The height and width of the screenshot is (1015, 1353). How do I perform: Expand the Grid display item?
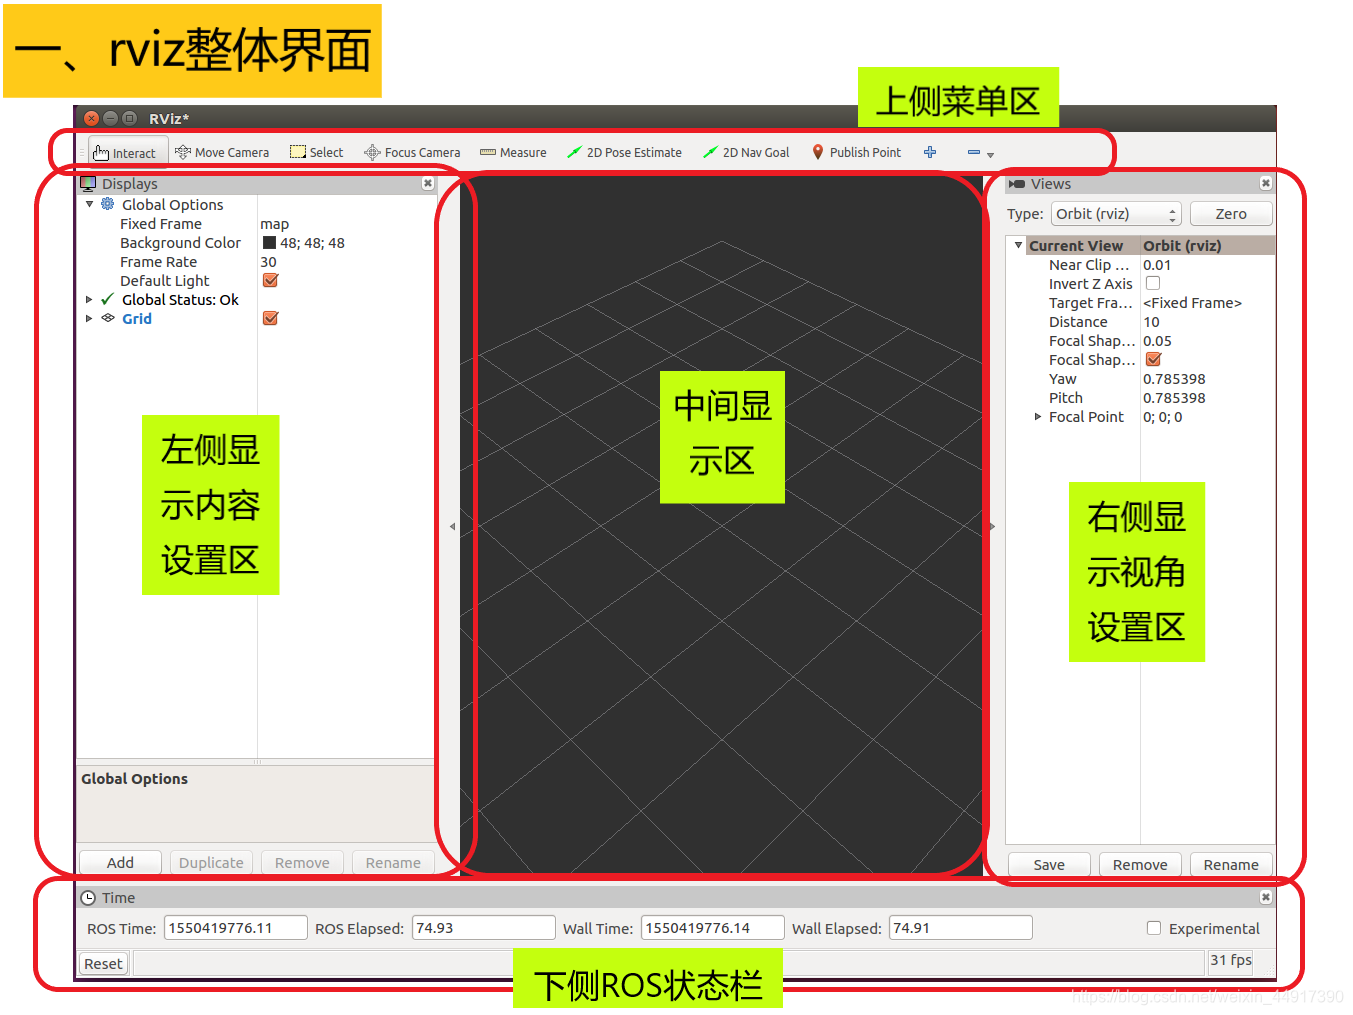coord(89,318)
